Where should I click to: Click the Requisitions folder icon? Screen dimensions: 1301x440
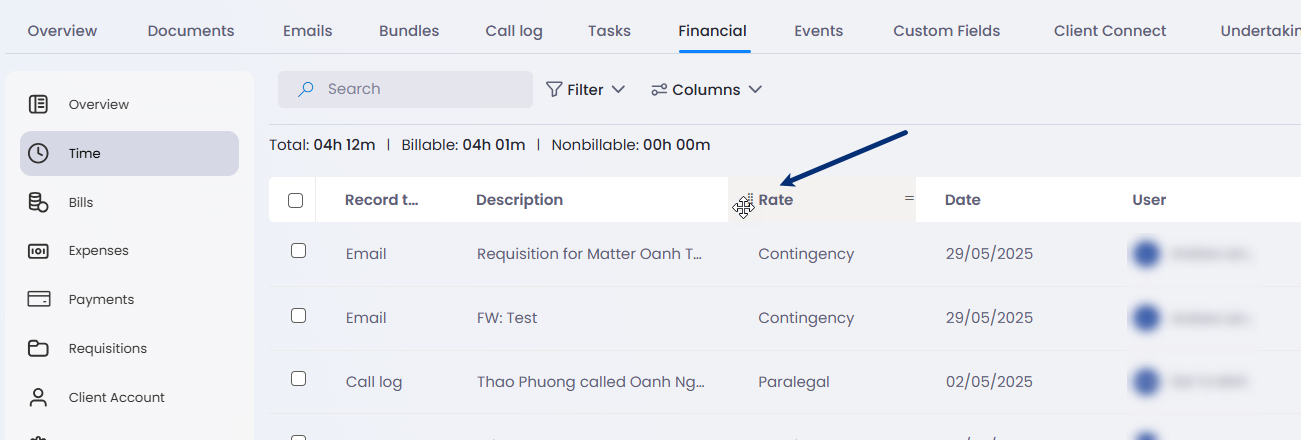(x=38, y=348)
